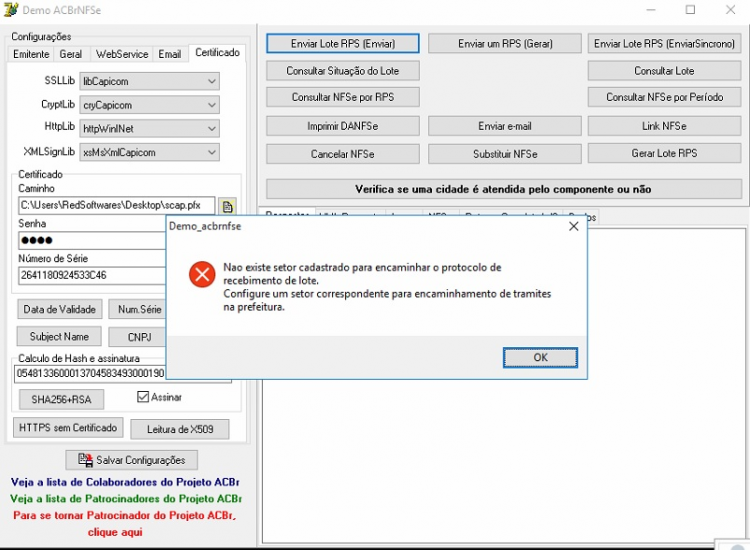
Task: Minimize the Demo ACBrNFSe window
Action: (651, 10)
